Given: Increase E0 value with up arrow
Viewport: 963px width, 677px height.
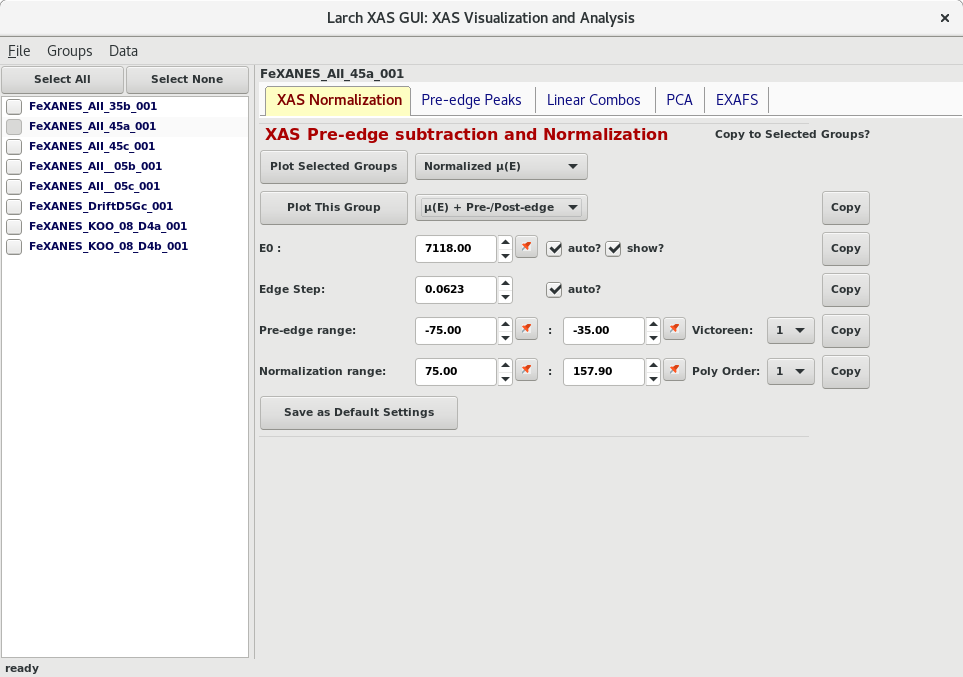Looking at the screenshot, I should [x=505, y=242].
